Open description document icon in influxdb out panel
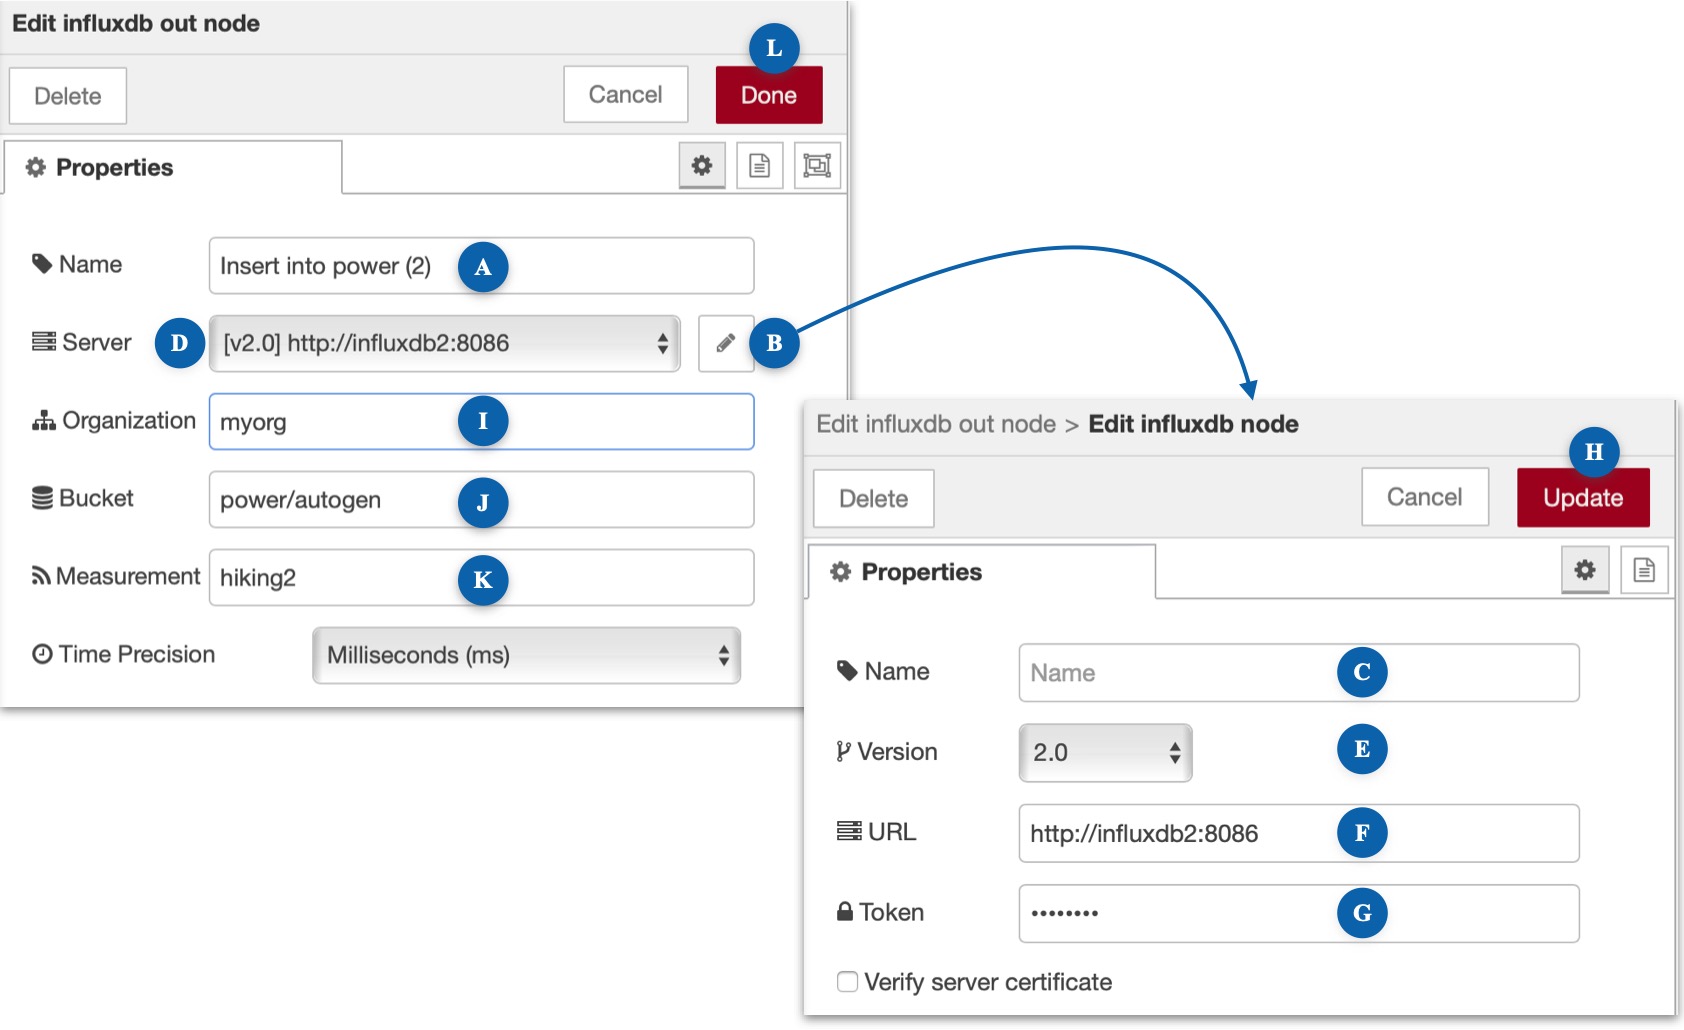The width and height of the screenshot is (1684, 1030). 759,165
